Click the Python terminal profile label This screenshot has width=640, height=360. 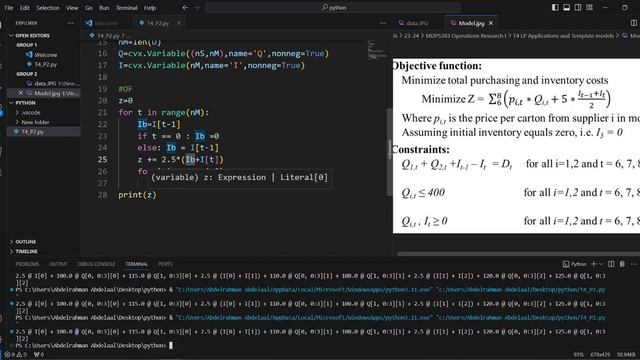(575, 264)
